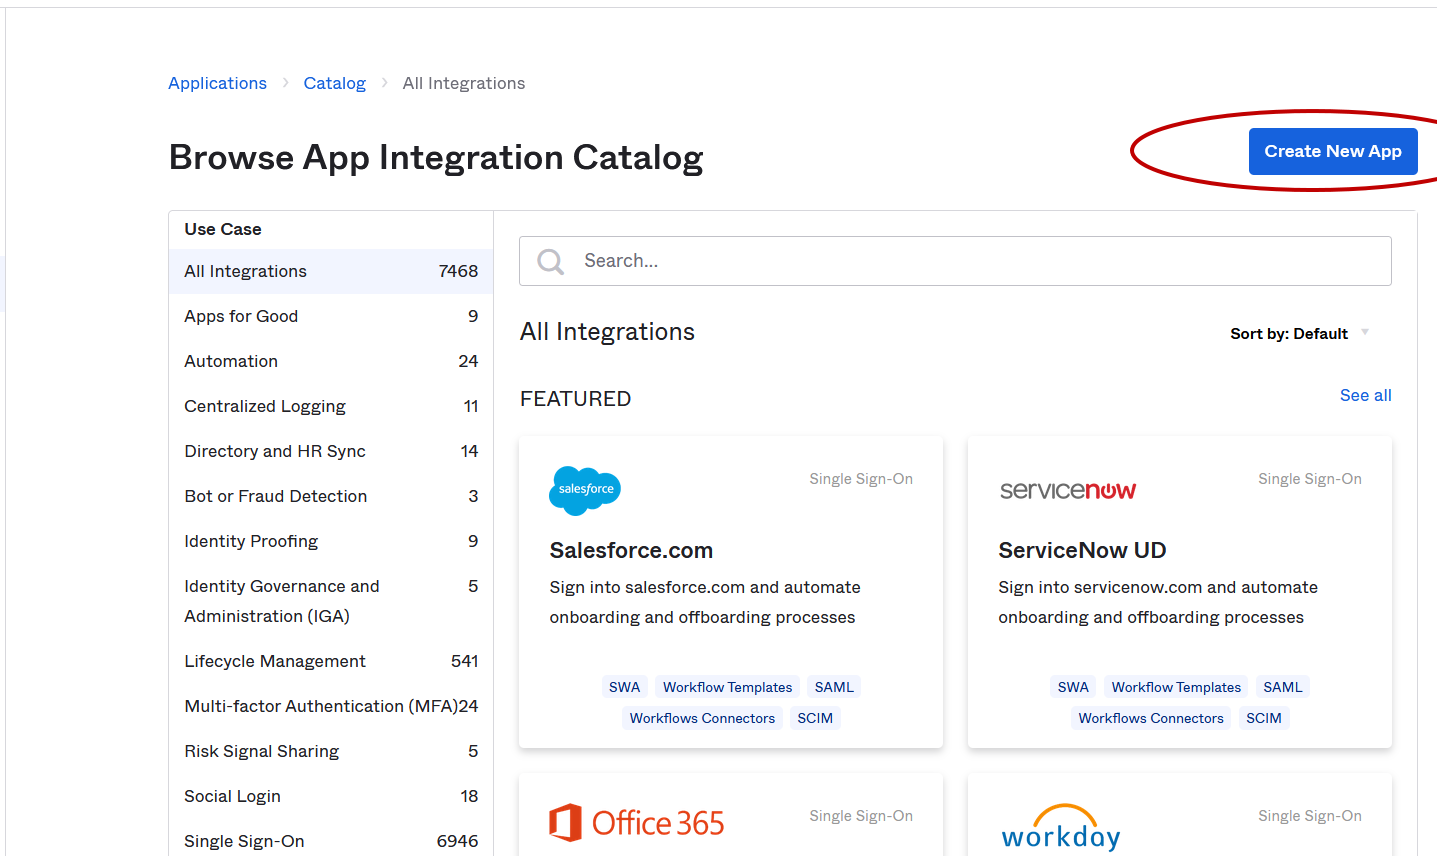Click the Salesforce card description text
1437x856 pixels.
coord(705,602)
